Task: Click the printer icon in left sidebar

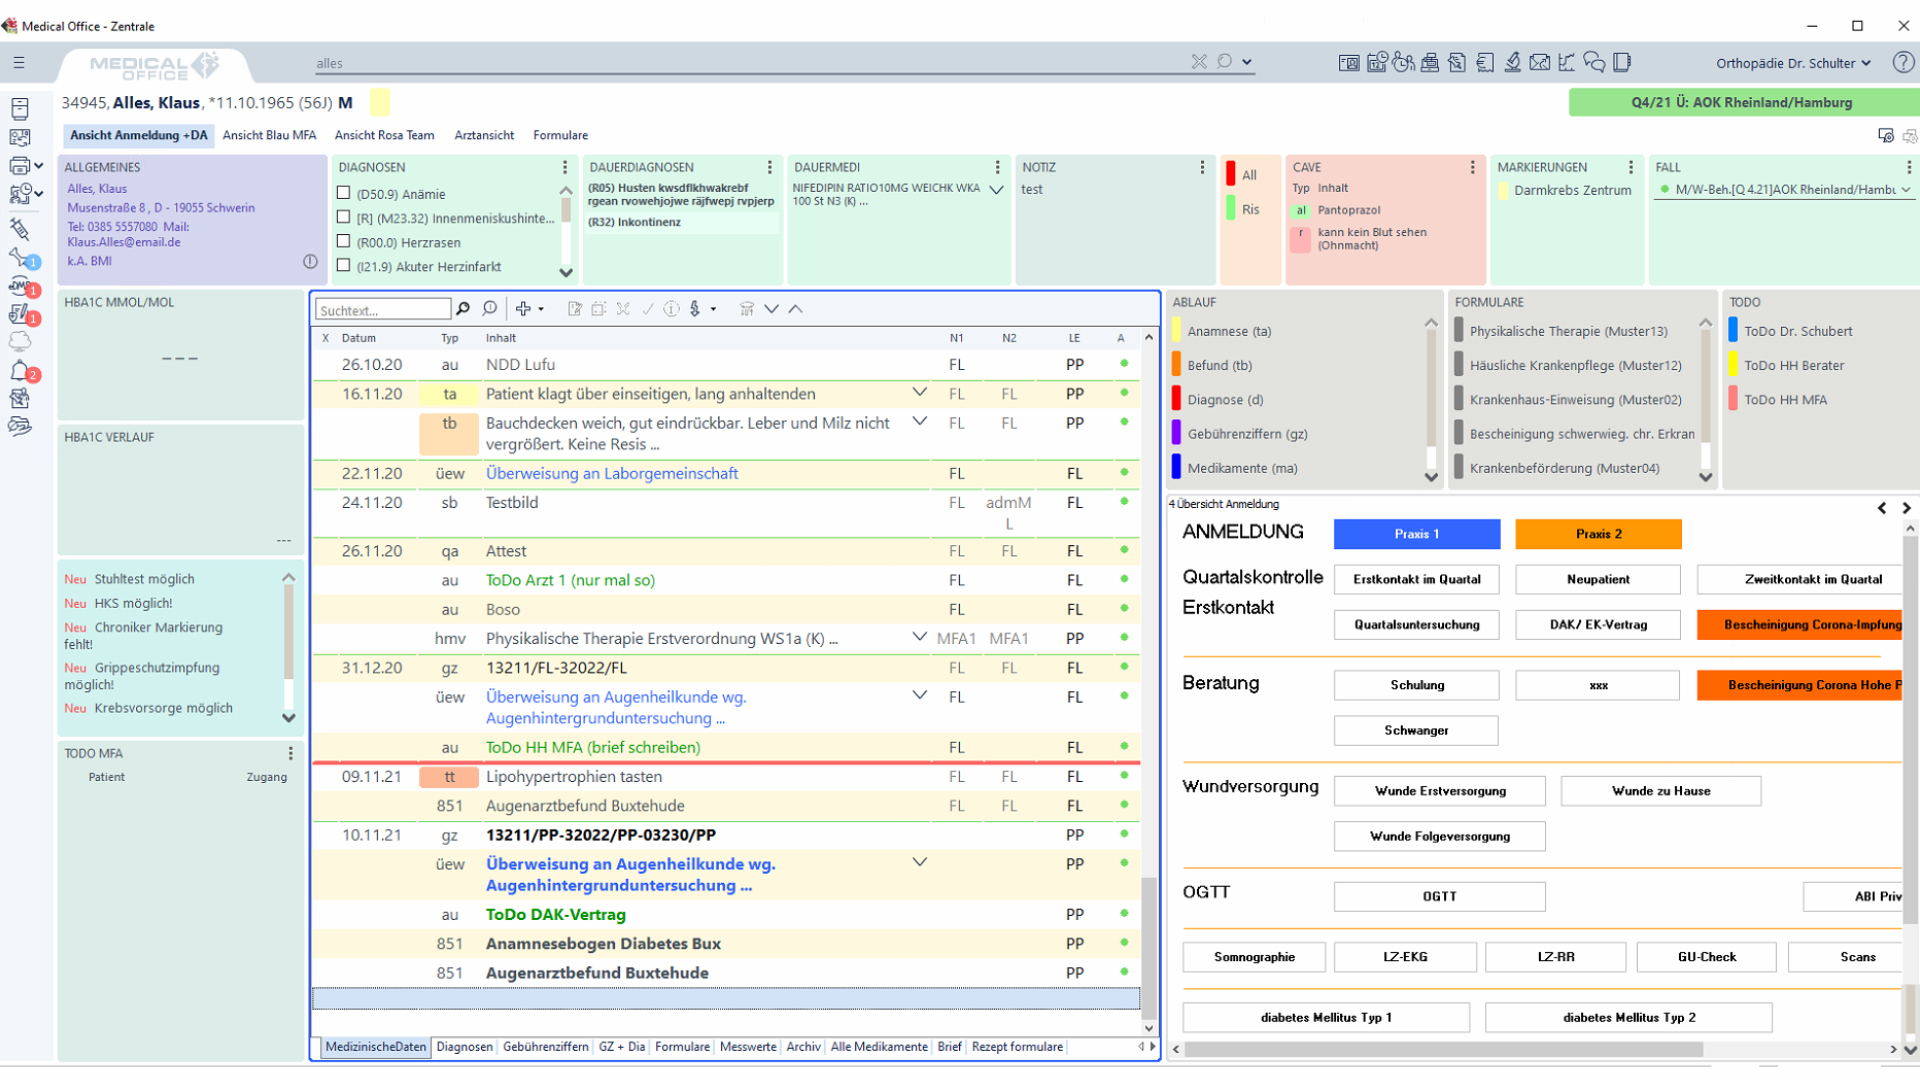Action: click(18, 166)
